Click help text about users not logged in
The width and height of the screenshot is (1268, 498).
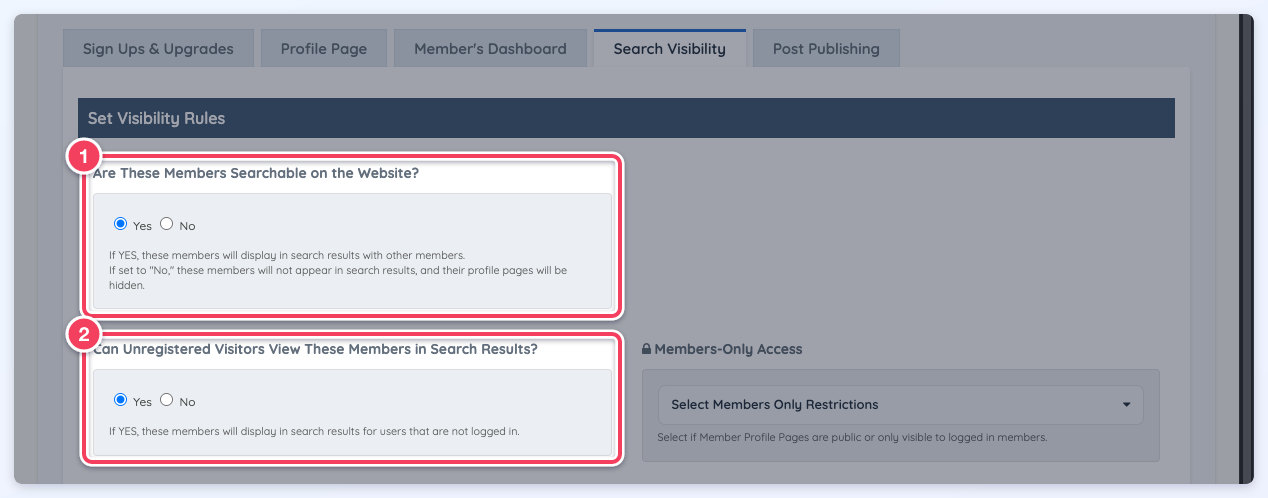tap(314, 432)
